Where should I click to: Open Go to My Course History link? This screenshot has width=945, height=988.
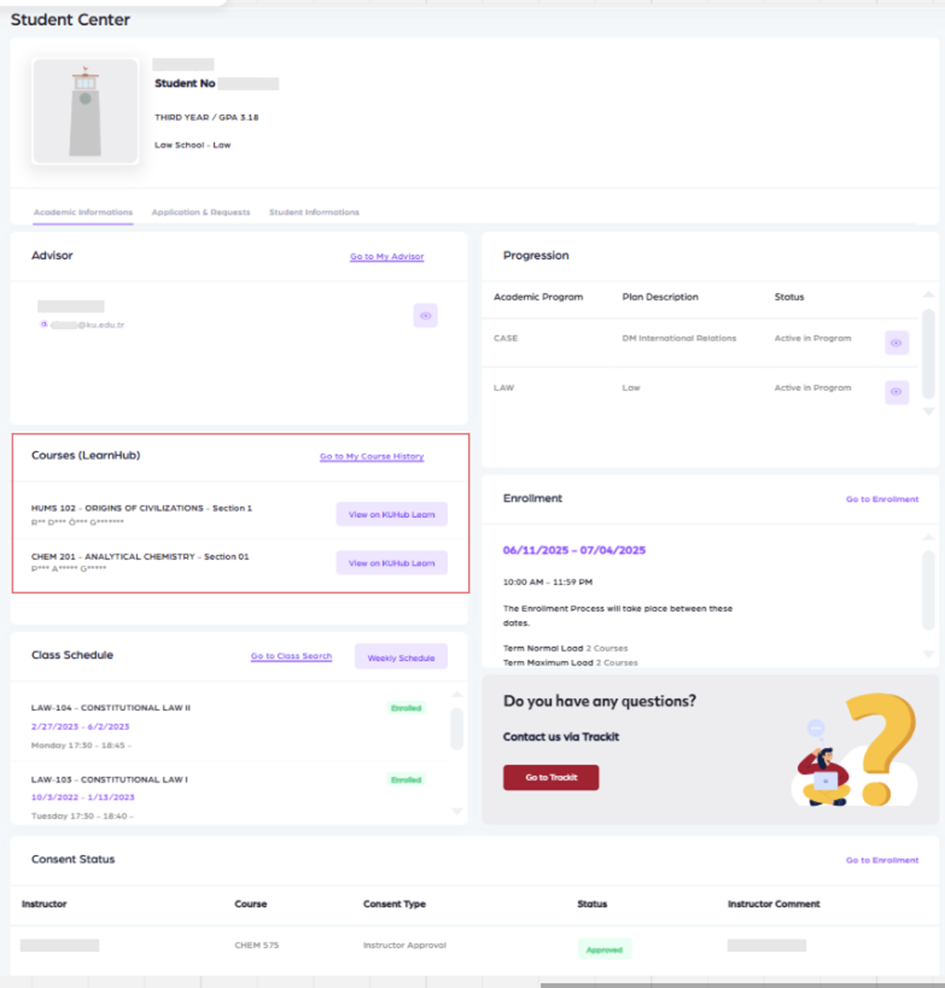click(x=371, y=457)
